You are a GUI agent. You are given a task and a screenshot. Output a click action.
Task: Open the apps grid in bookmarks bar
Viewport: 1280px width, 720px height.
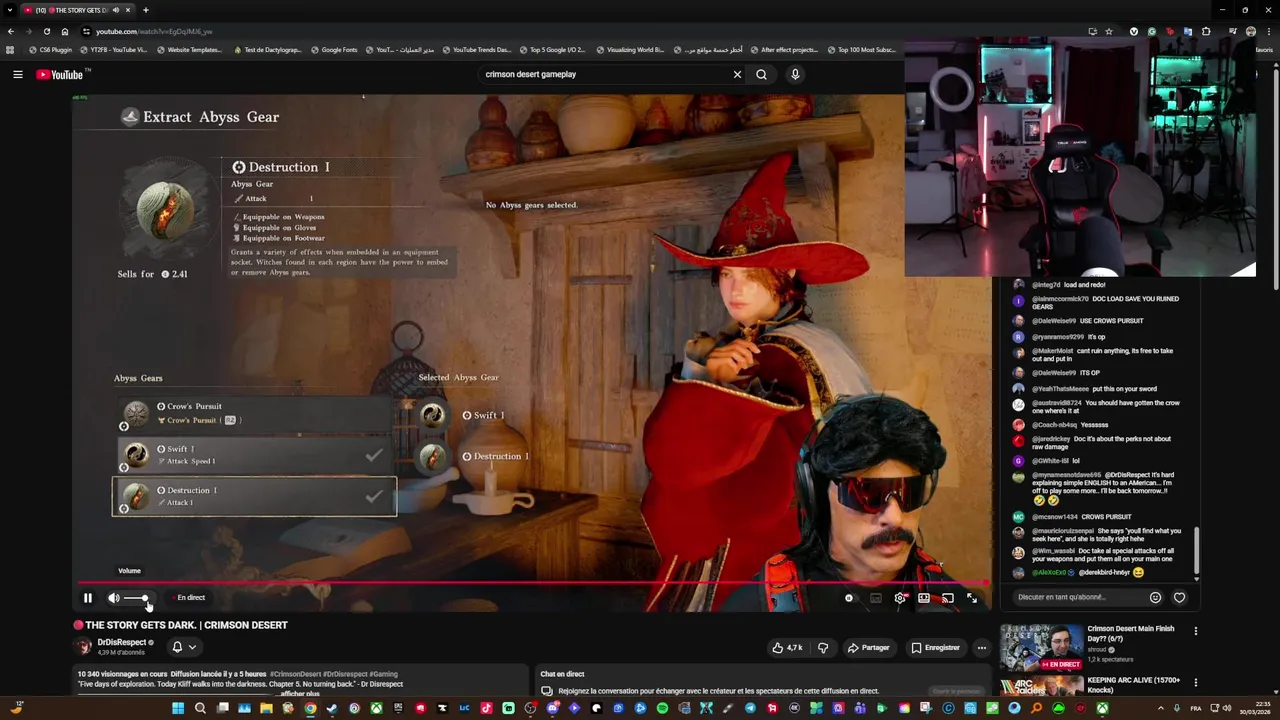(x=10, y=49)
